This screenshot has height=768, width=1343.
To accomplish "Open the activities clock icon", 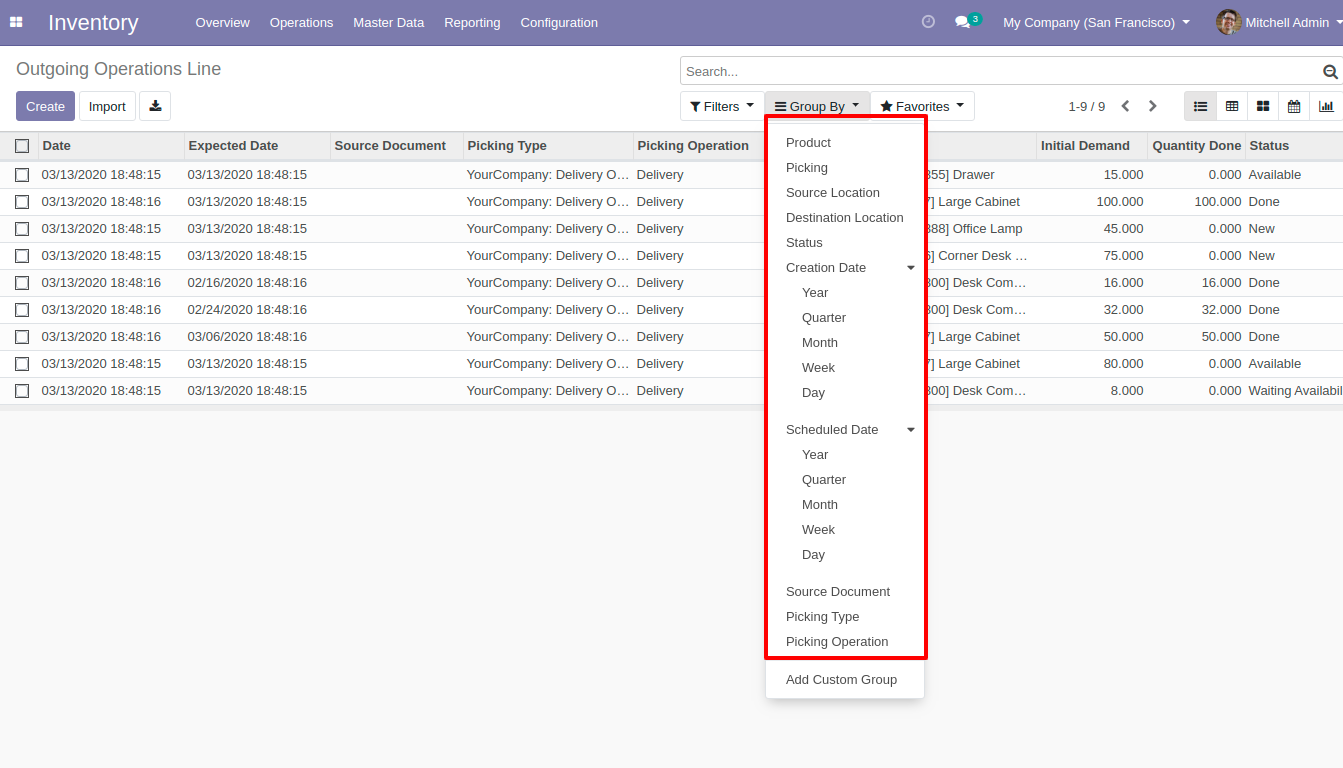I will pos(928,22).
